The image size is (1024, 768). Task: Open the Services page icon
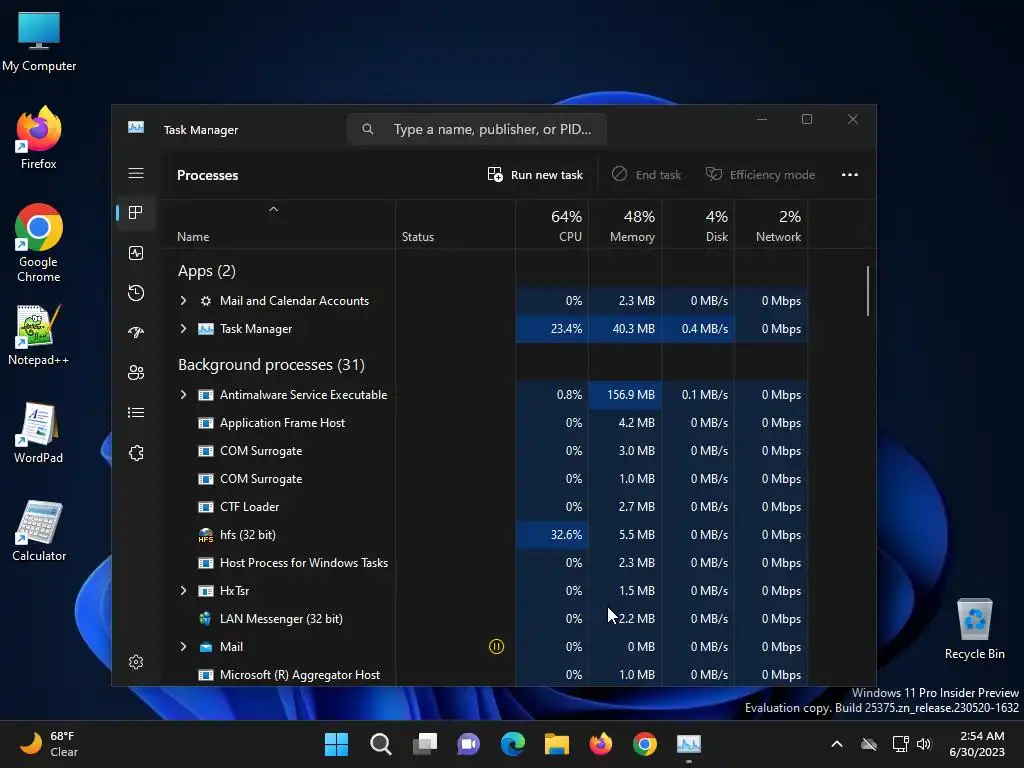tap(136, 453)
